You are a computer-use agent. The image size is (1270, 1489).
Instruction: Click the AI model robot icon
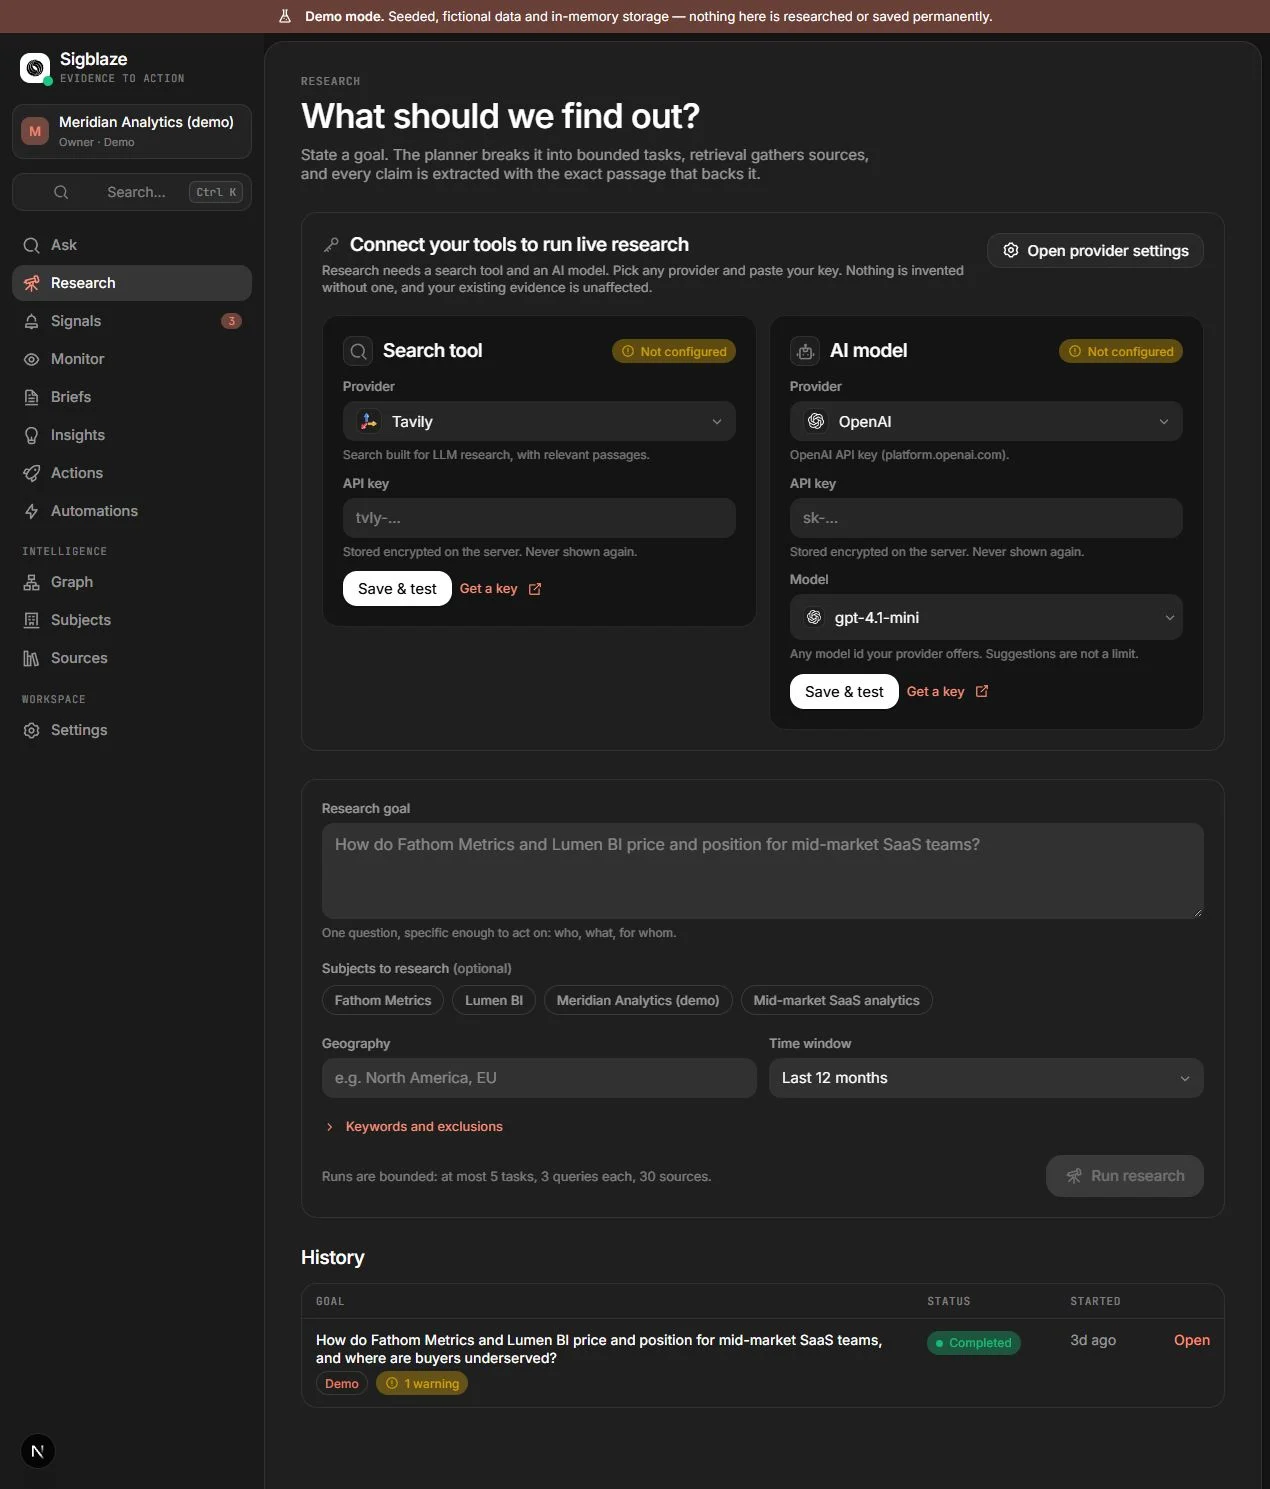point(805,351)
